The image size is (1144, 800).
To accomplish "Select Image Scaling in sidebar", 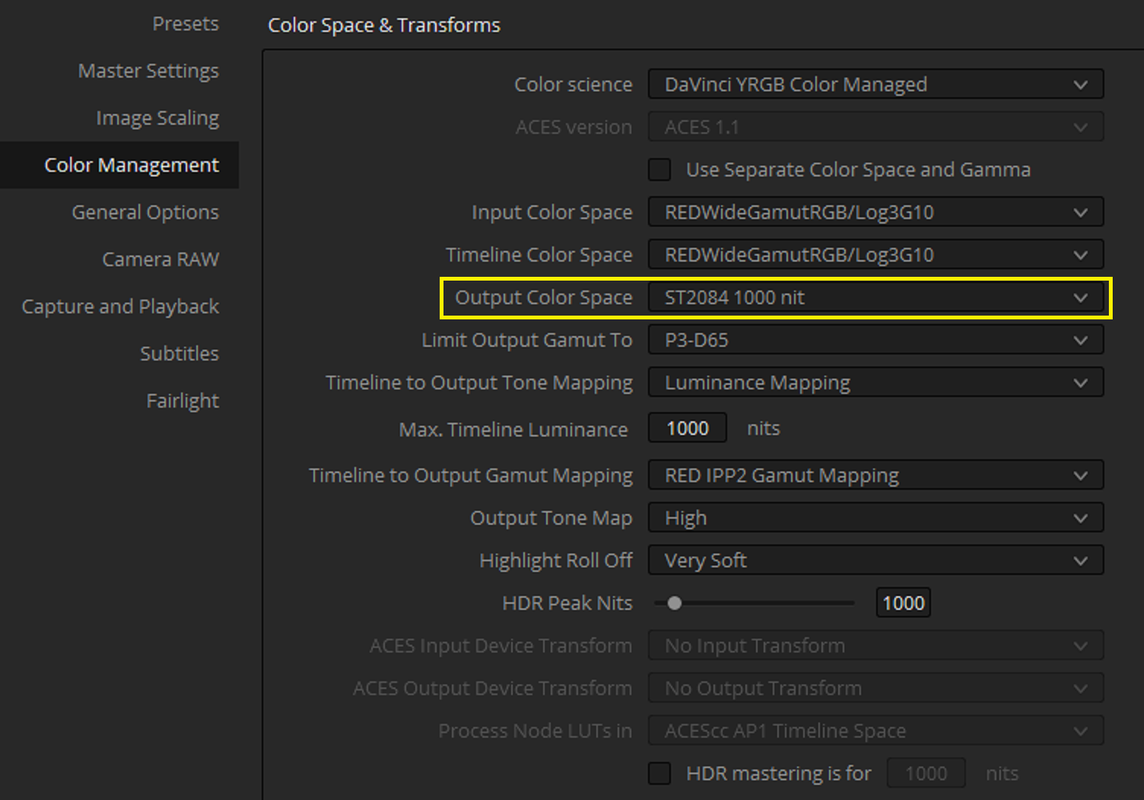I will [x=157, y=118].
